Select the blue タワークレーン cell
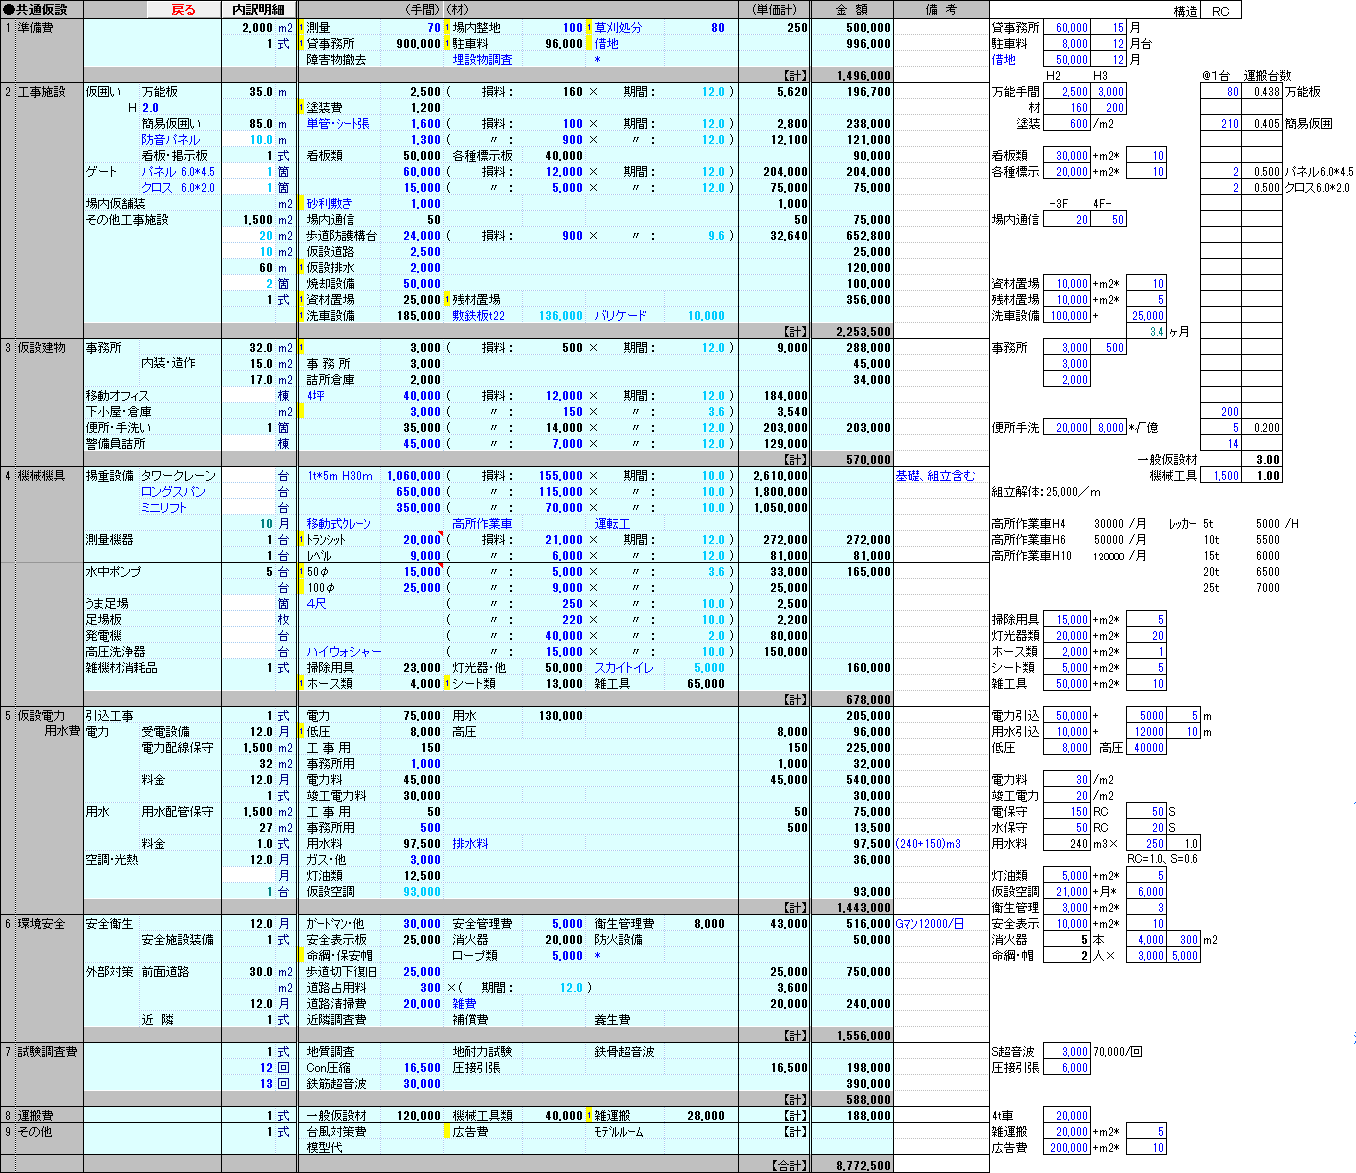 coord(178,476)
